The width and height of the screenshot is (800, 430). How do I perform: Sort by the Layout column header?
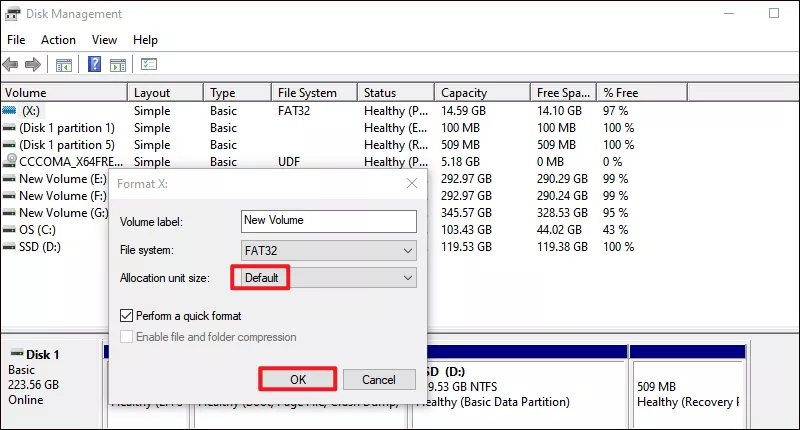coord(165,93)
